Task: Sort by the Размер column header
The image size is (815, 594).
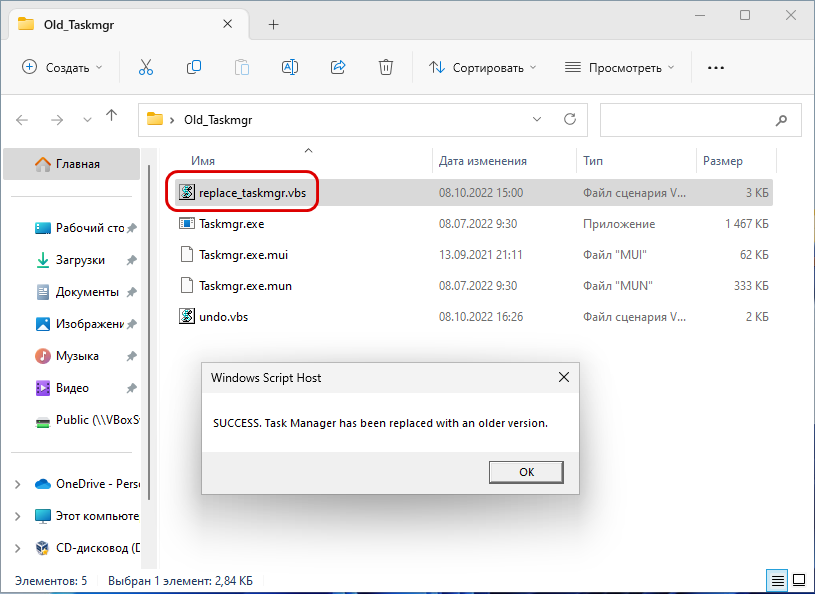Action: tap(722, 161)
